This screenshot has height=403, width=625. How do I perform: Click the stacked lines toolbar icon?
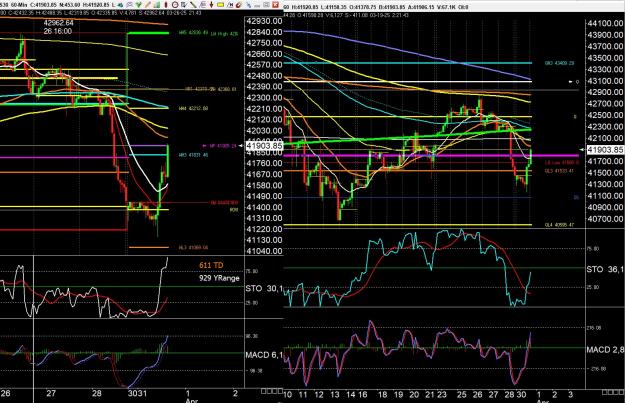pyautogui.click(x=202, y=5)
